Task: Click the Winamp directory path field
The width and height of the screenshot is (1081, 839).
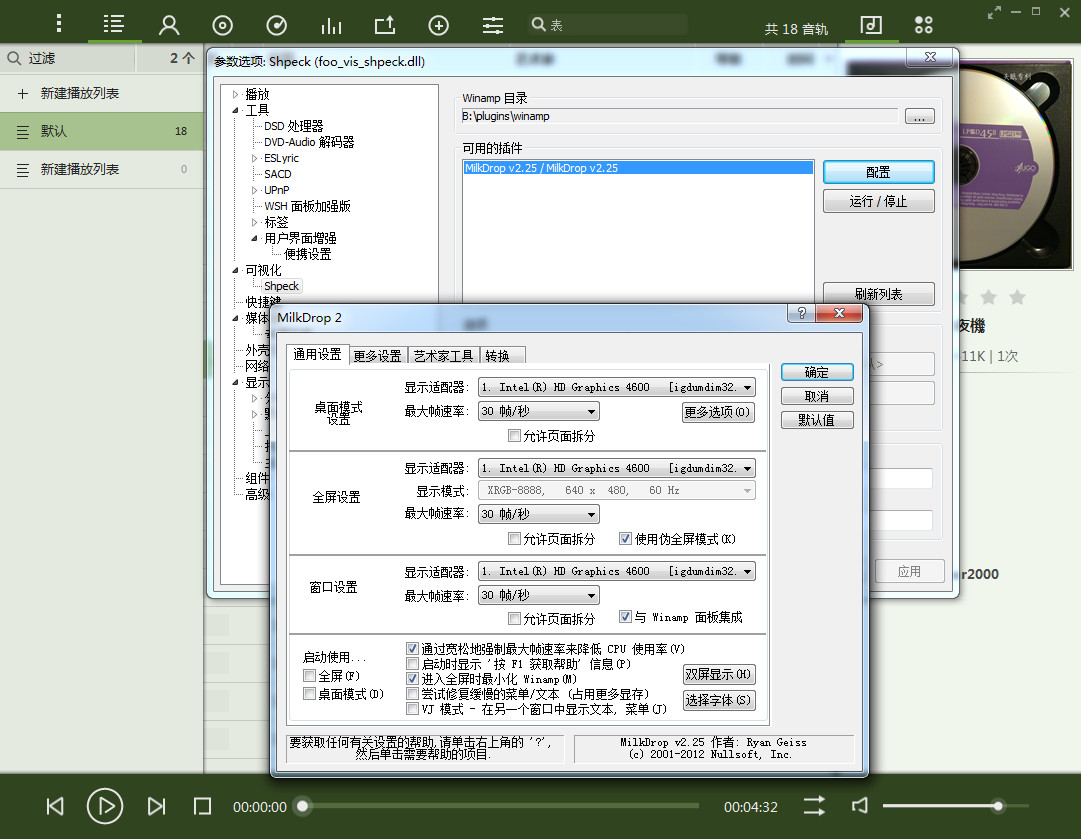Action: click(x=680, y=116)
